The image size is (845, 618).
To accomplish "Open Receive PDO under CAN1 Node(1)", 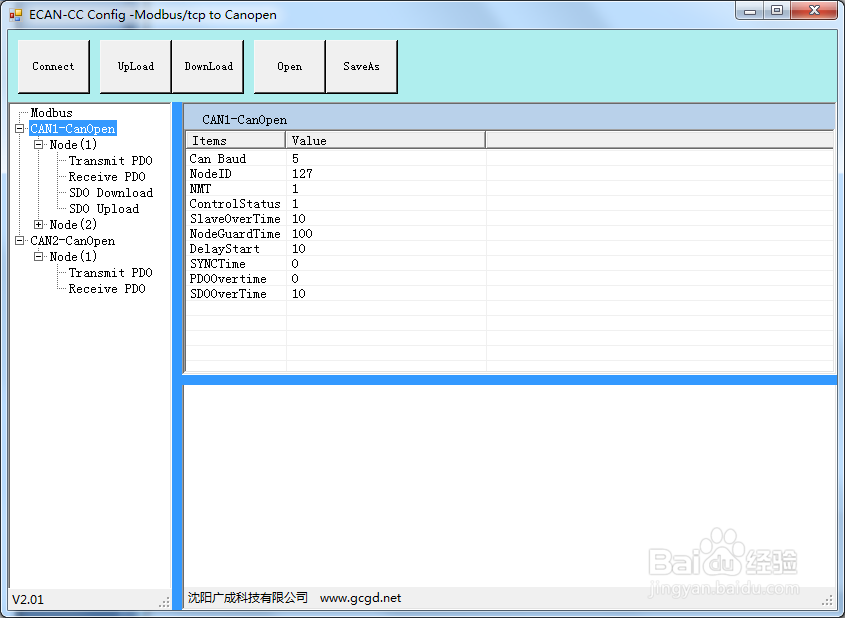I will (107, 177).
